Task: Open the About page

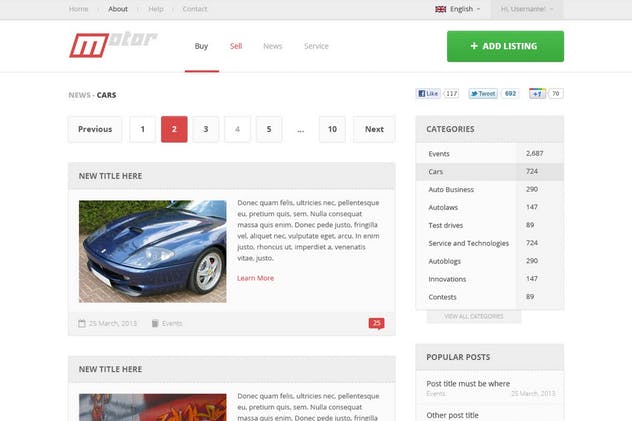Action: 118,9
